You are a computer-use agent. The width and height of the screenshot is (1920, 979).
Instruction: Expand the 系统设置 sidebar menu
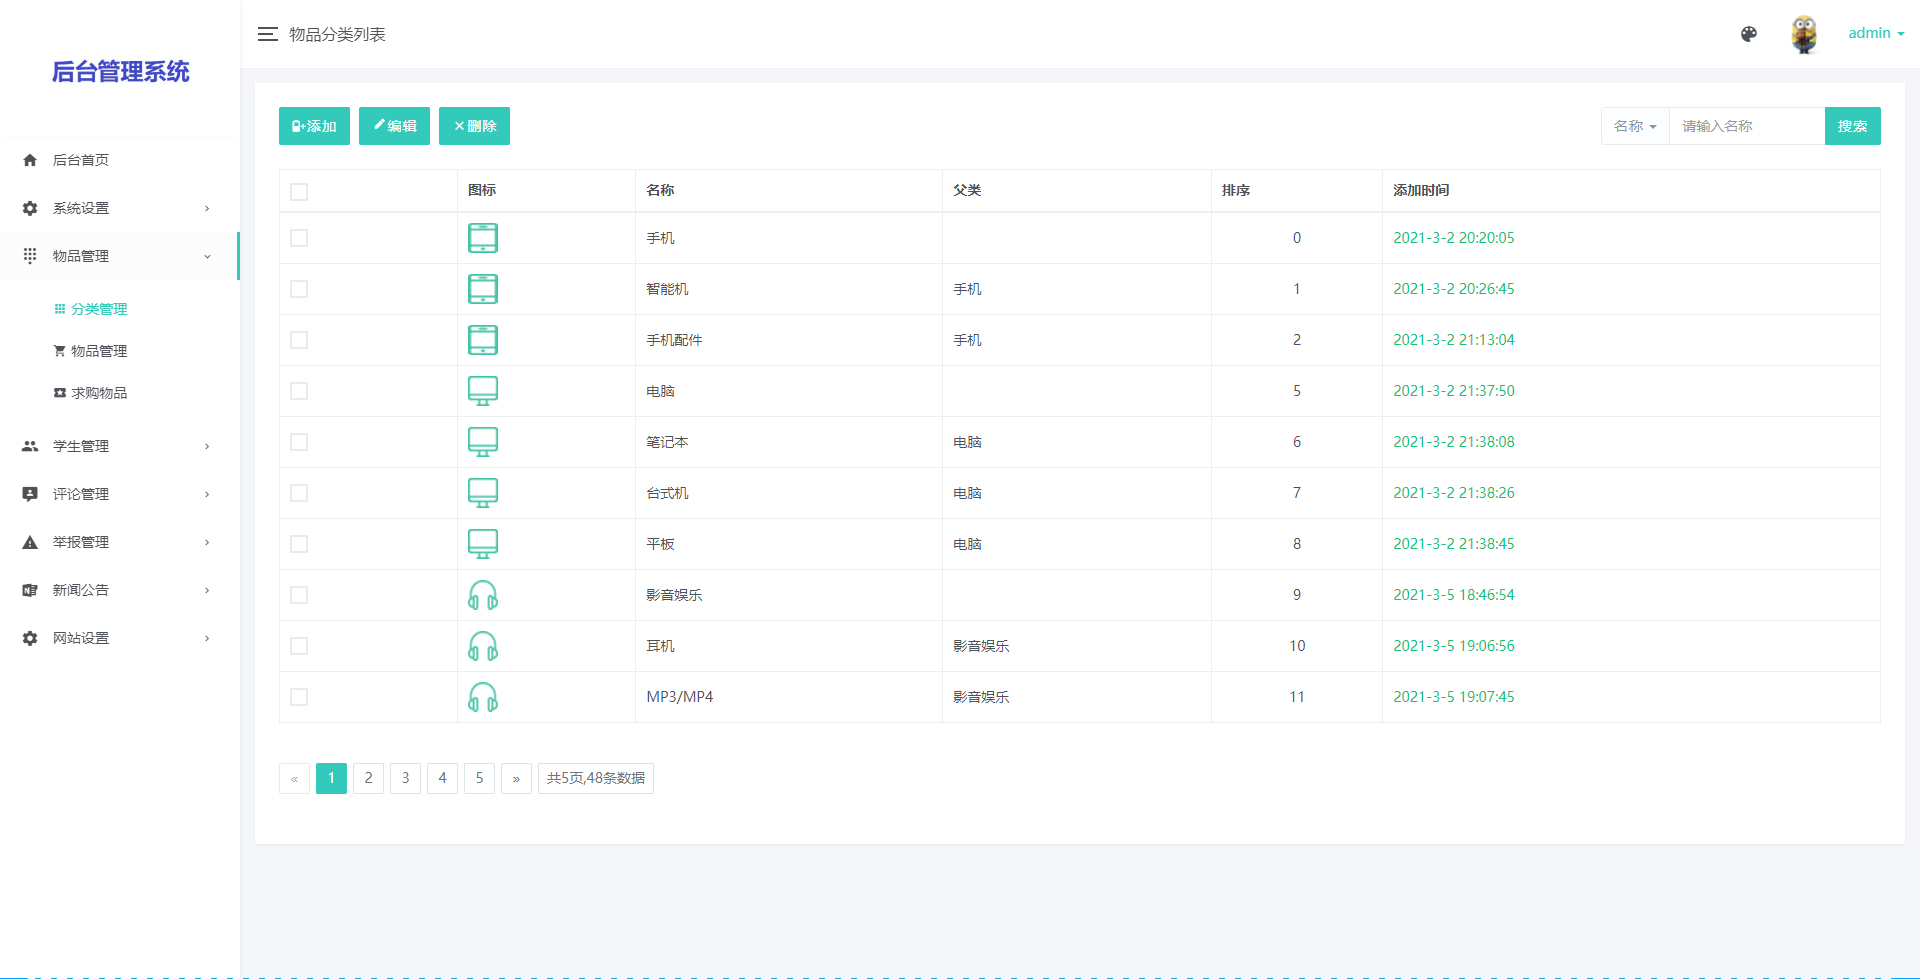tap(81, 207)
